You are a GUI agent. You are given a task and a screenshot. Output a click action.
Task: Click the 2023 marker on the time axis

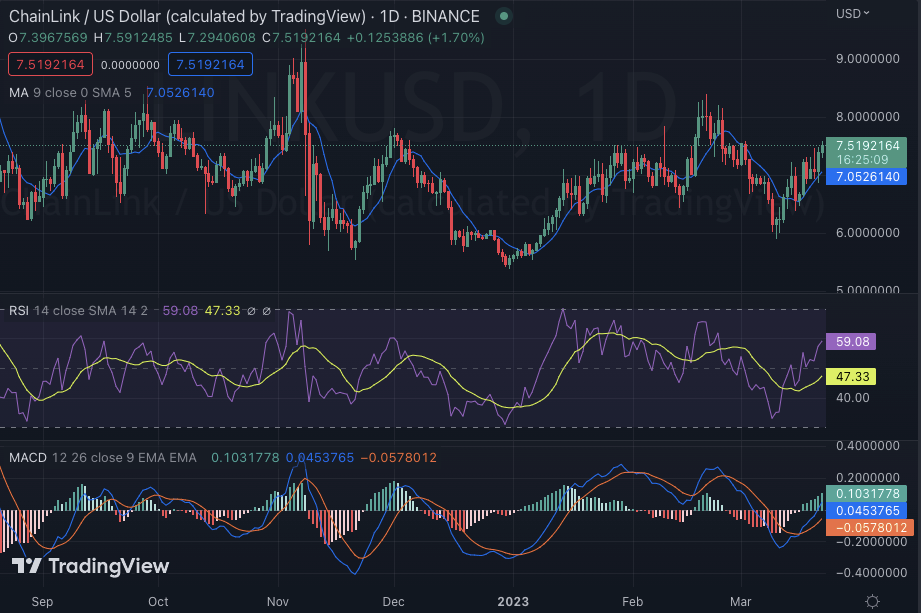pyautogui.click(x=513, y=602)
